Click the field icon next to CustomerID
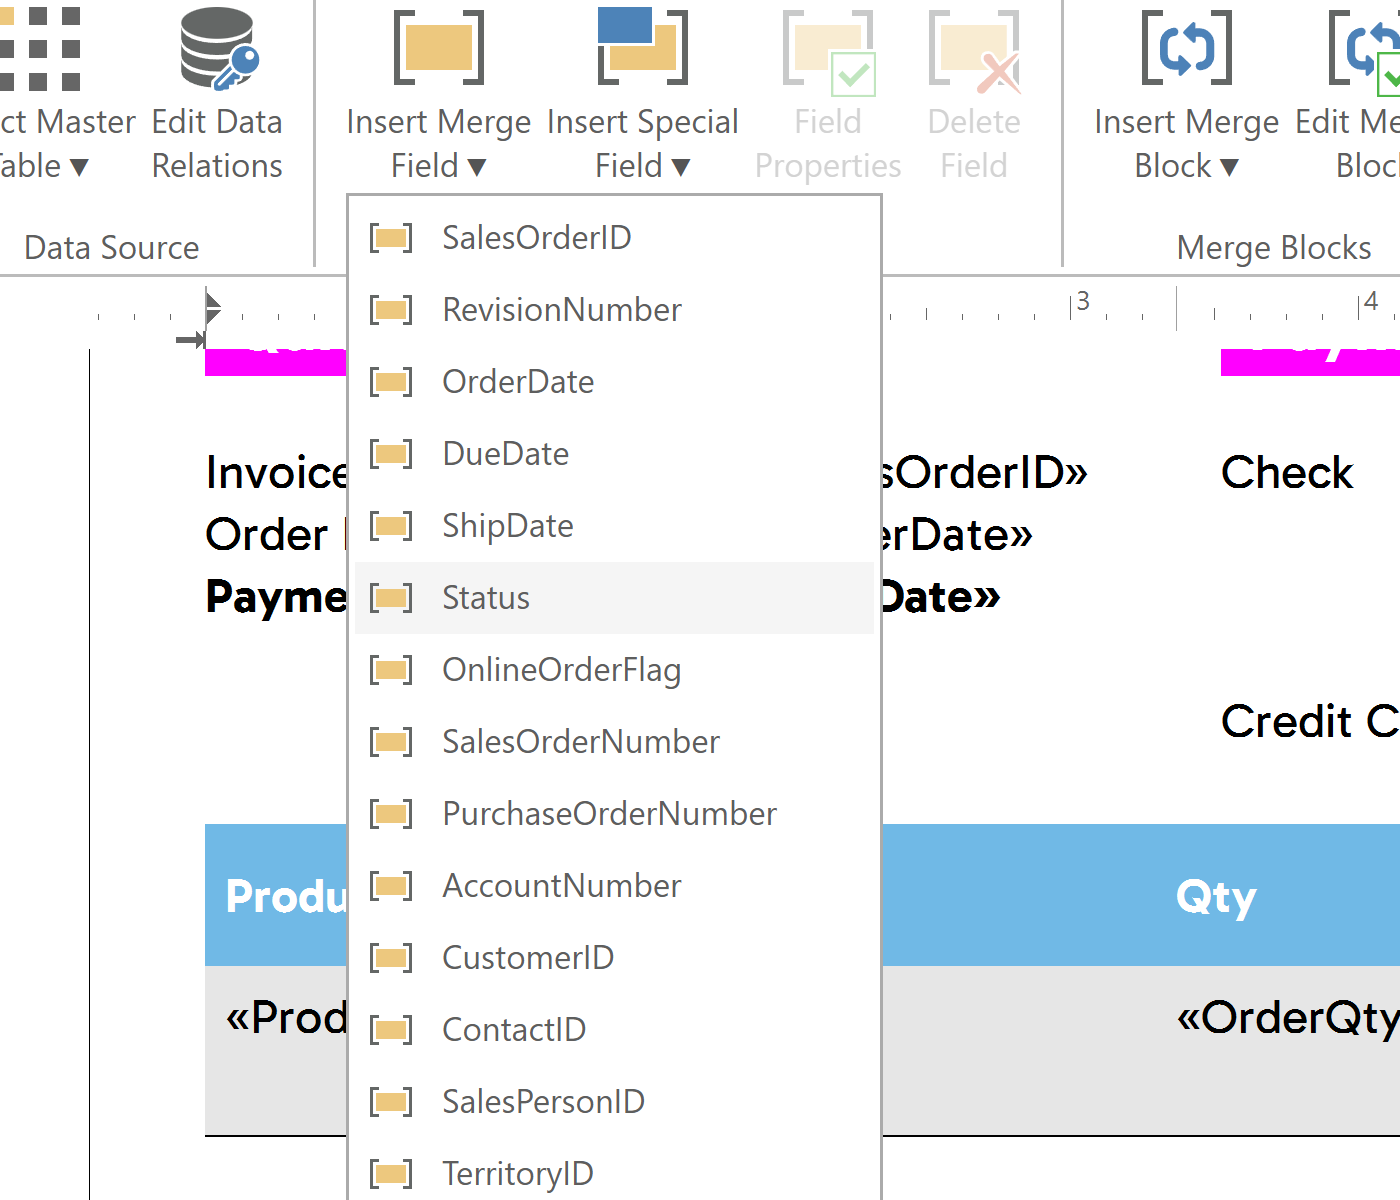The width and height of the screenshot is (1400, 1200). tap(391, 958)
